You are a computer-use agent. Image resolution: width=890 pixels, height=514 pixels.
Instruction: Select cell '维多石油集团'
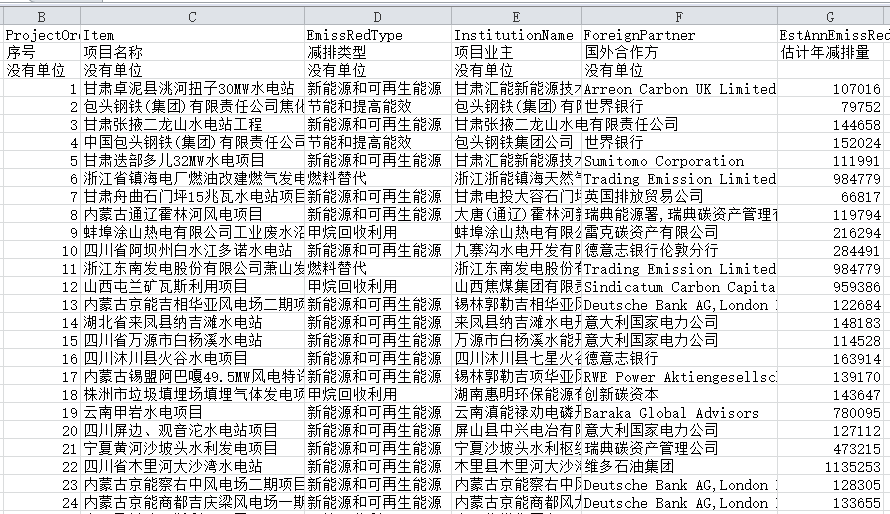[679, 466]
